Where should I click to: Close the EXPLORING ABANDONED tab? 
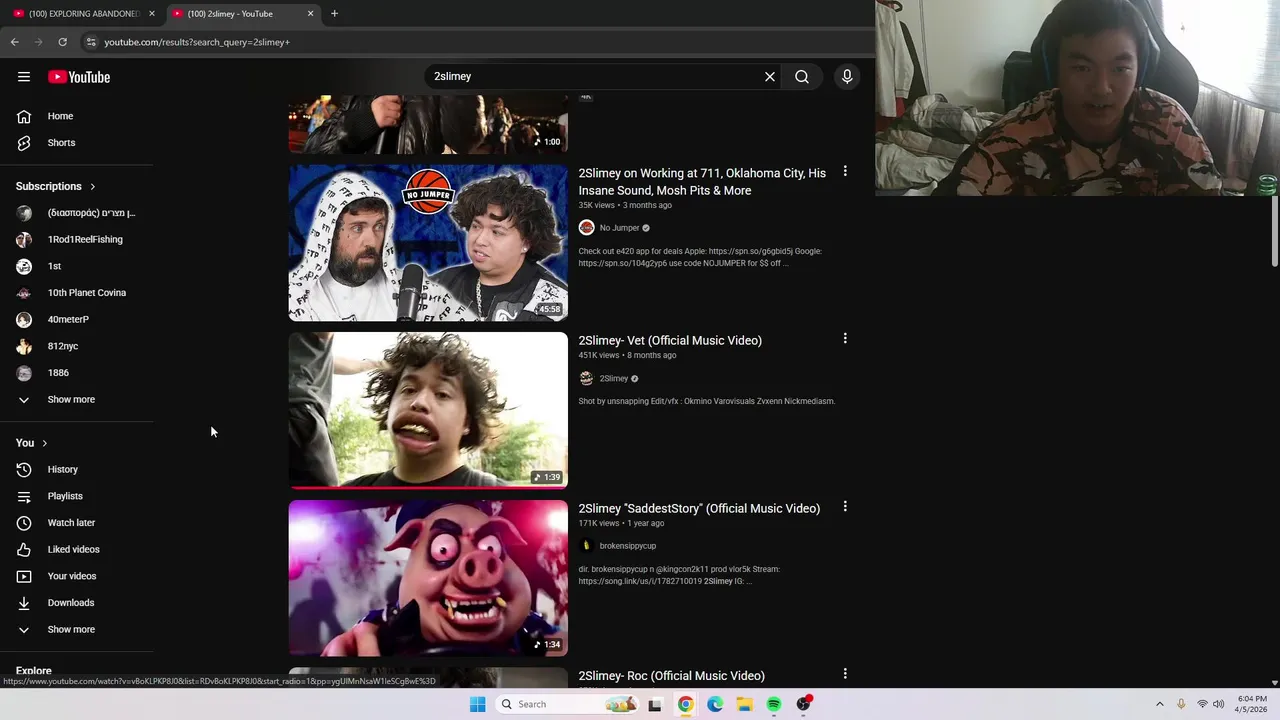(x=152, y=14)
